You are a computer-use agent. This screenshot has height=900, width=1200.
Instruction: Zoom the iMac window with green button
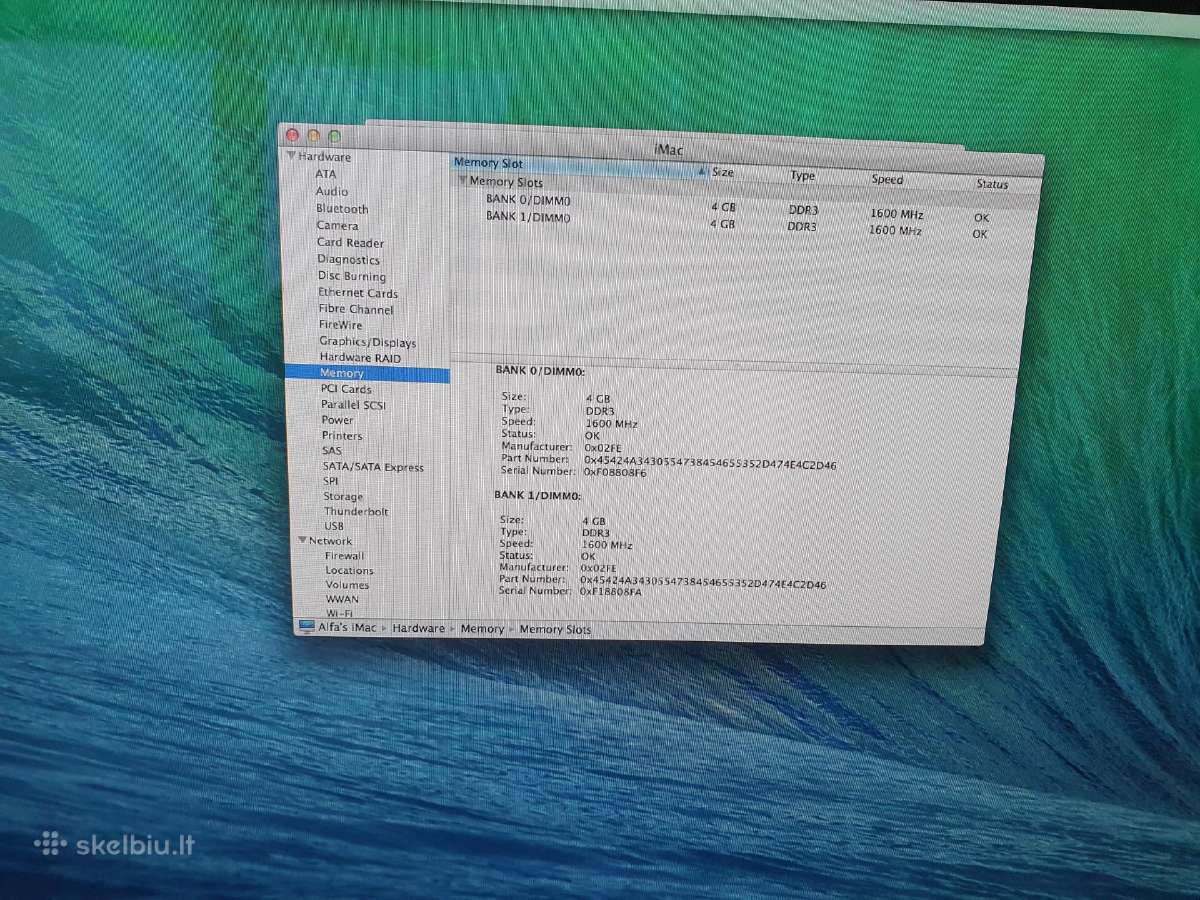coord(335,136)
